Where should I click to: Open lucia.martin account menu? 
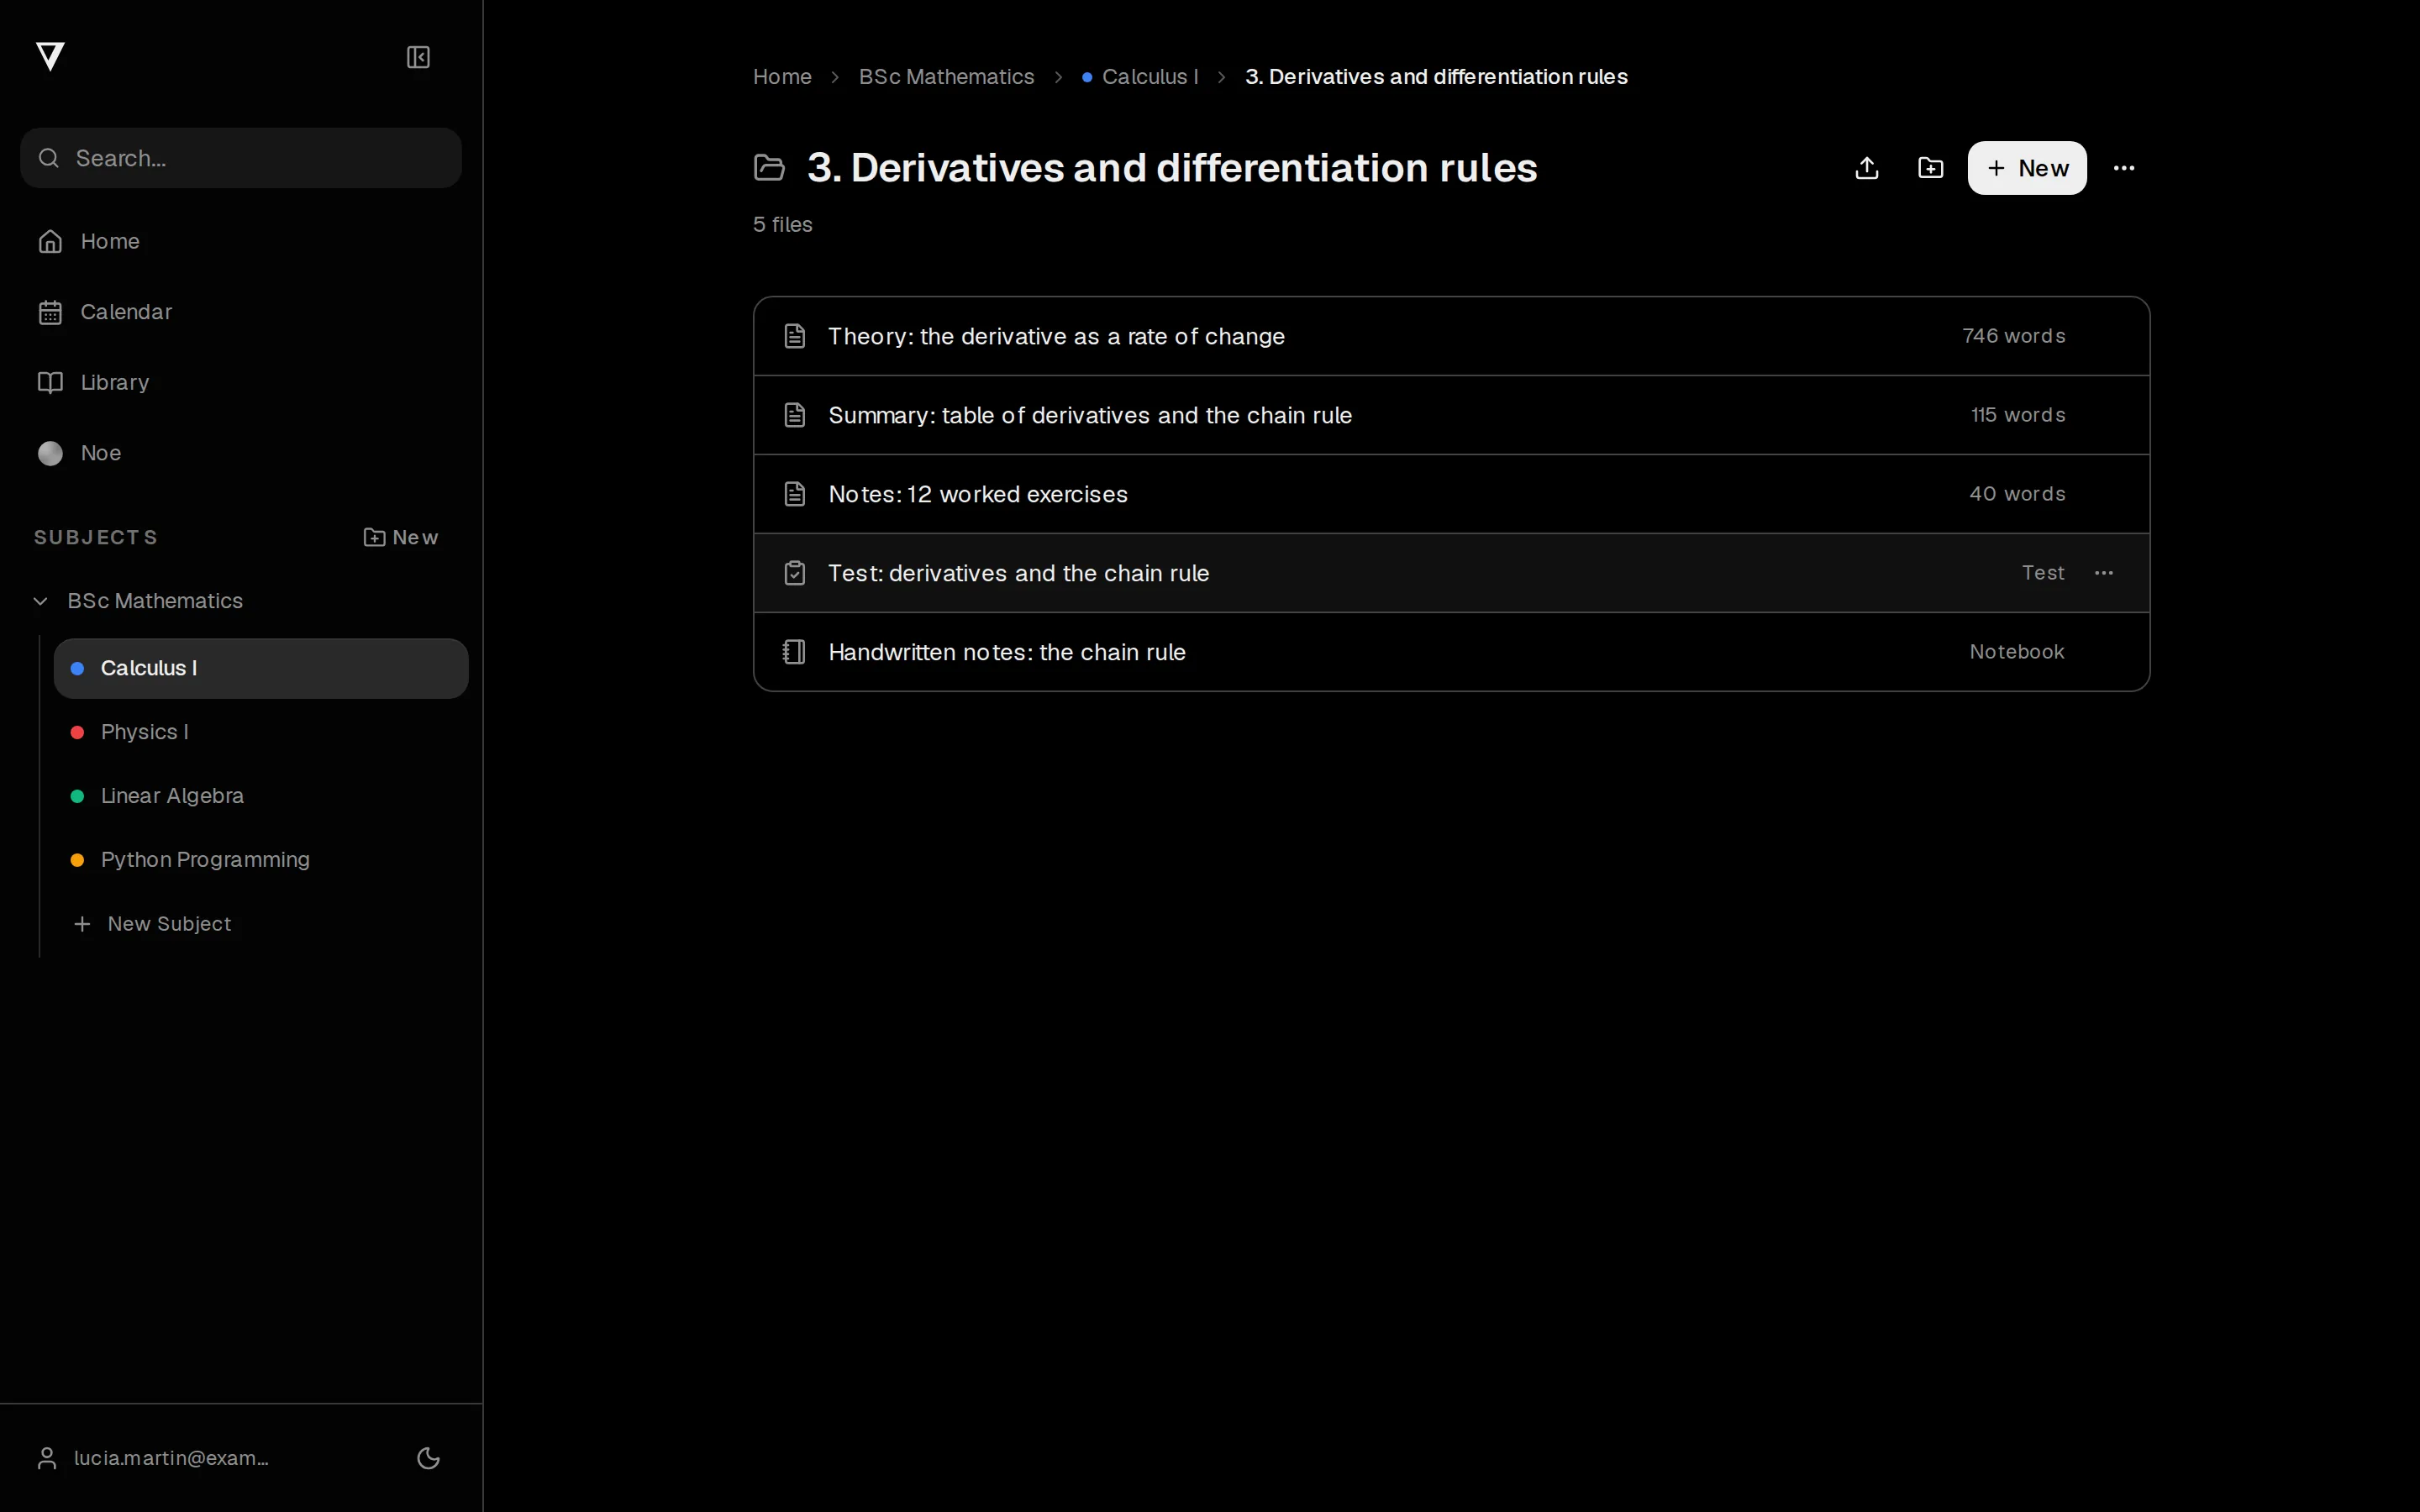tap(153, 1458)
